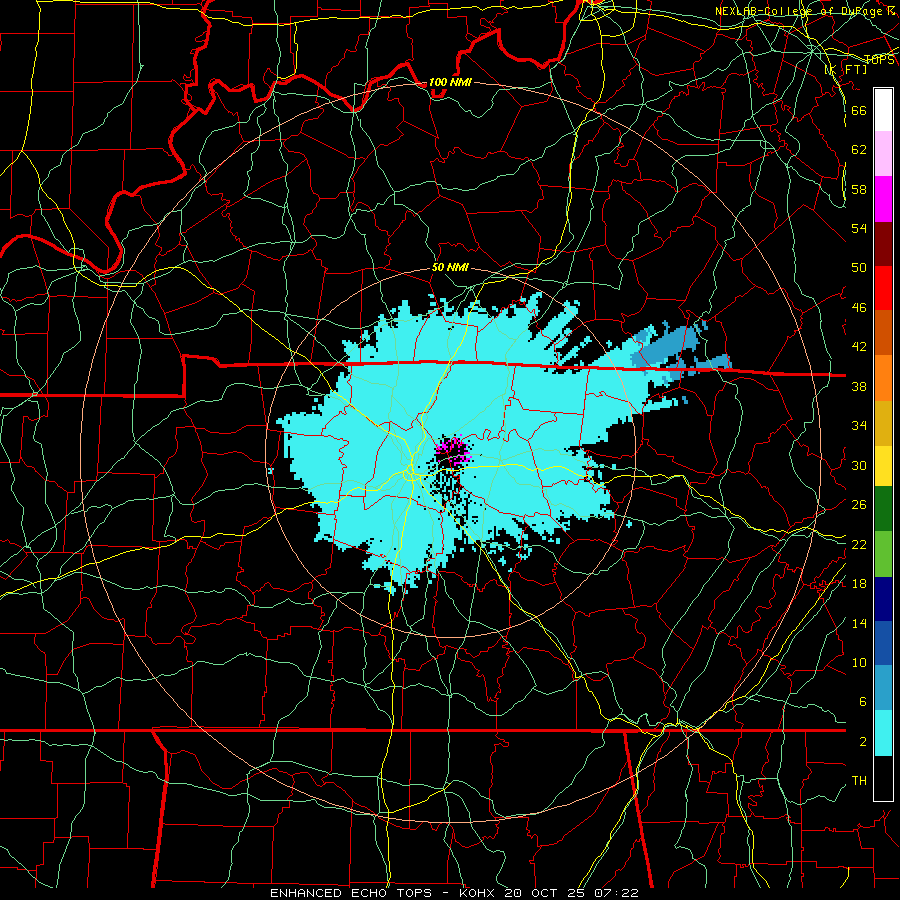Click the white swatch in the tops color scale
This screenshot has width=900, height=900.
pyautogui.click(x=883, y=110)
